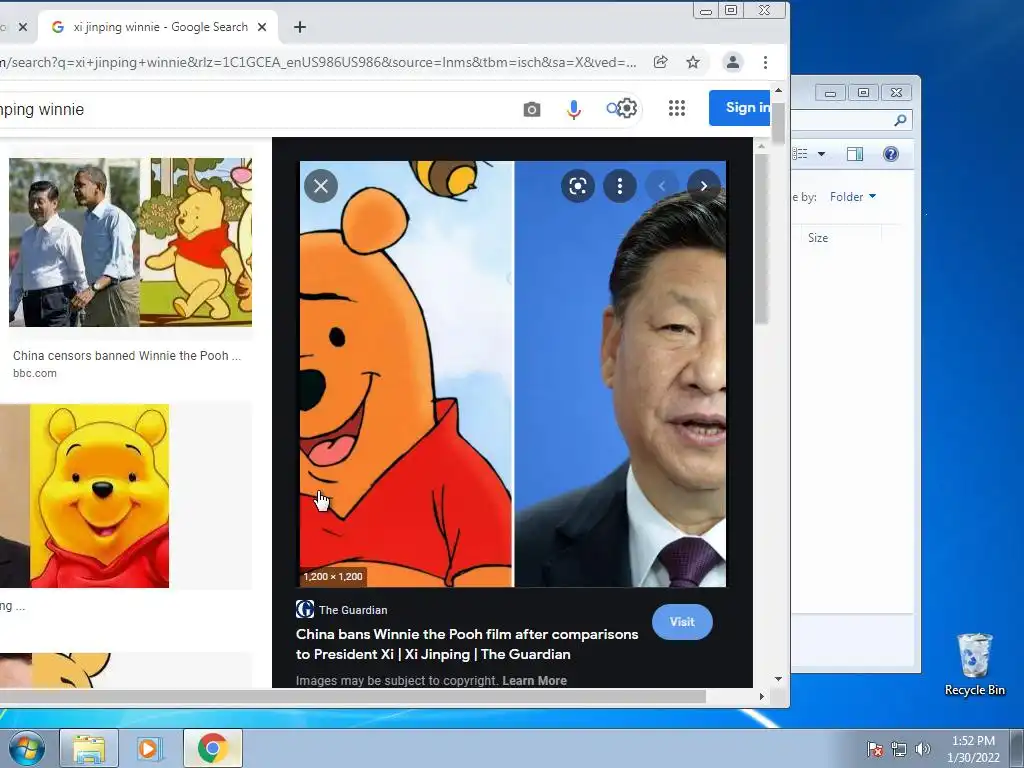Open Windows Explorer from the taskbar
1024x768 pixels.
pos(89,748)
